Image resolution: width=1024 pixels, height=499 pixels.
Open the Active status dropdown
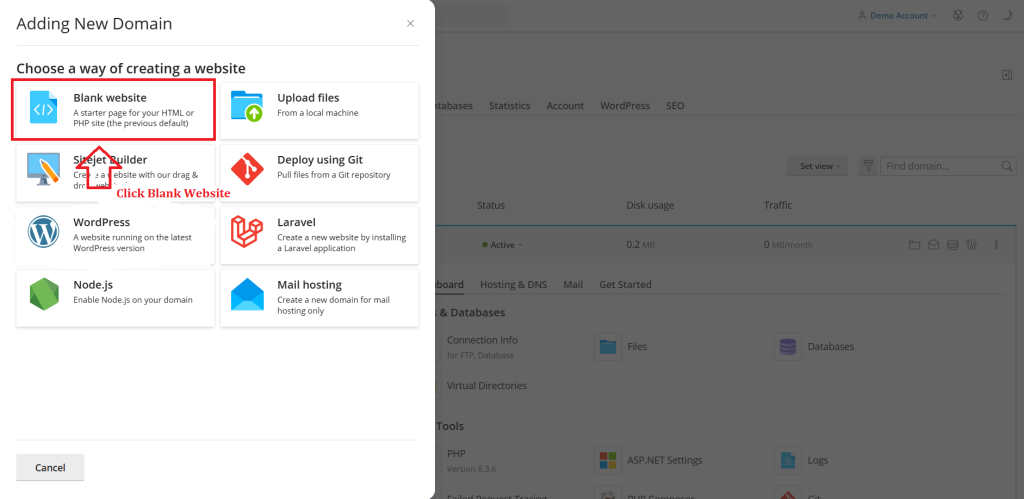pos(502,245)
